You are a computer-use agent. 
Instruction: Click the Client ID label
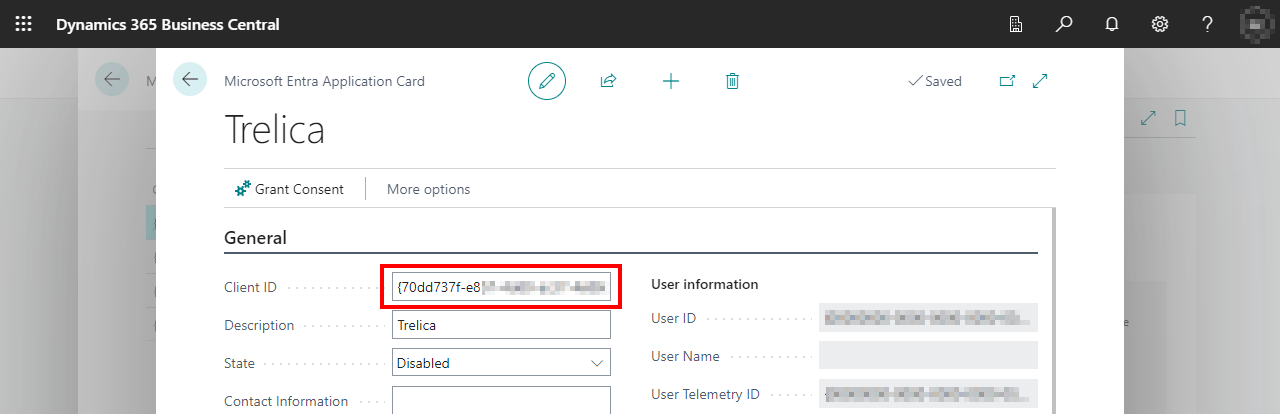tap(250, 287)
